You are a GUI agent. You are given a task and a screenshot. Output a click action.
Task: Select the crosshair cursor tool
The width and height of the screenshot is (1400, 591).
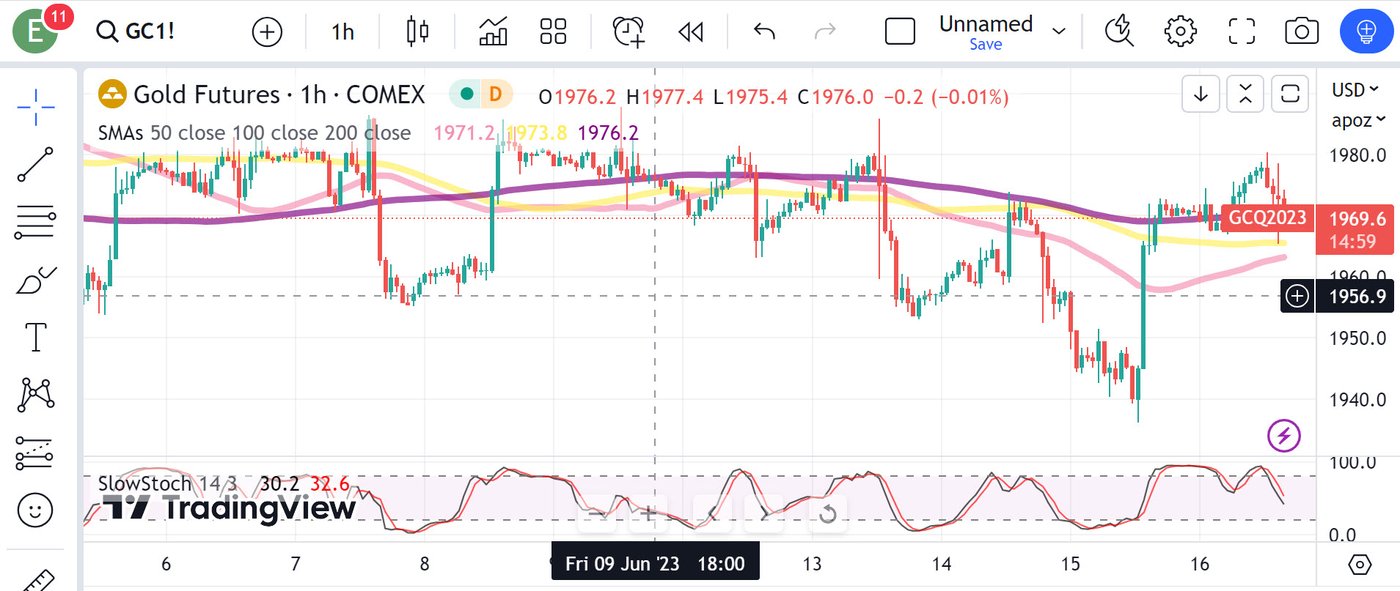(36, 107)
